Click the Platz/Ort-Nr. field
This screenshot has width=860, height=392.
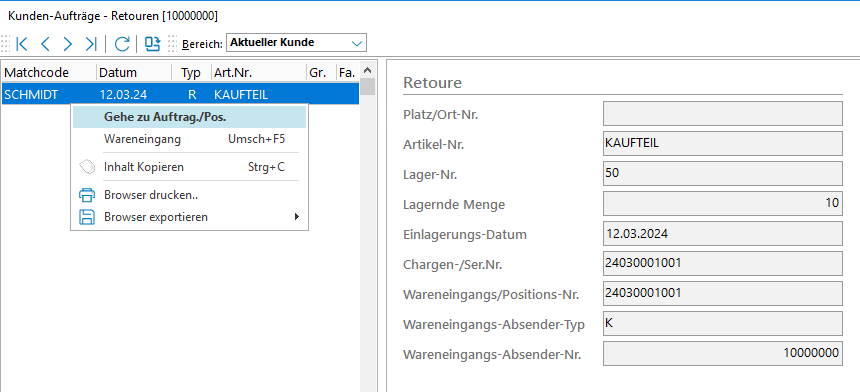(x=723, y=113)
